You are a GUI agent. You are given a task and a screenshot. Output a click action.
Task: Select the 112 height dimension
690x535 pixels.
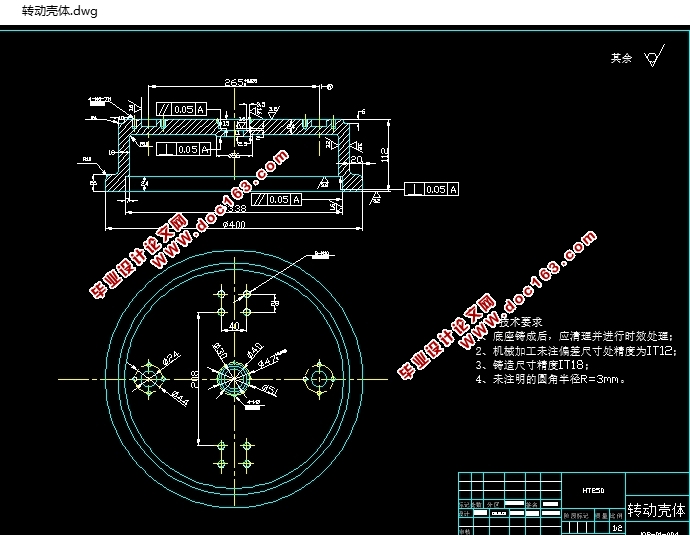tap(384, 154)
